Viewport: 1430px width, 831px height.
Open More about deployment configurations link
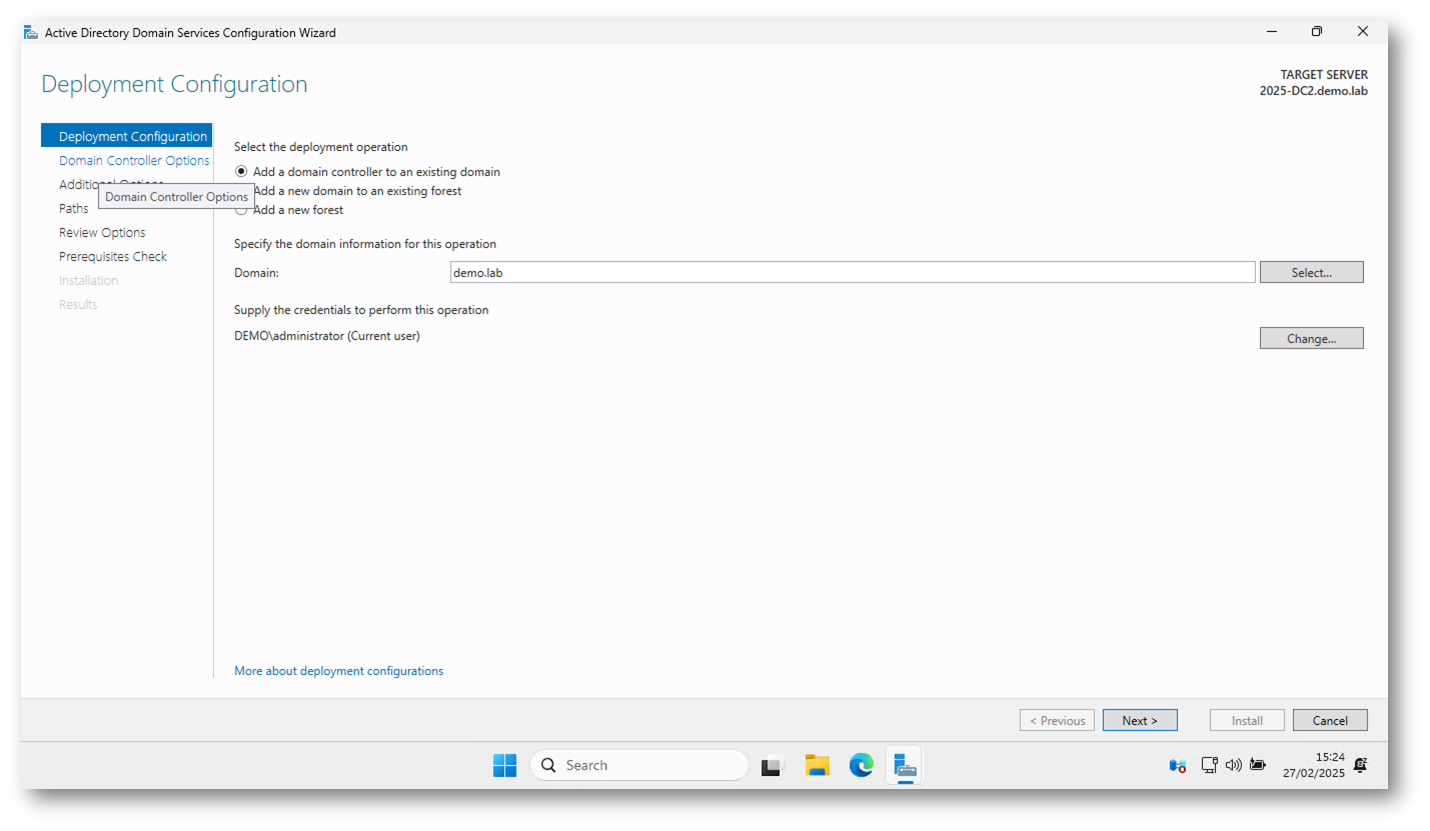pos(339,671)
